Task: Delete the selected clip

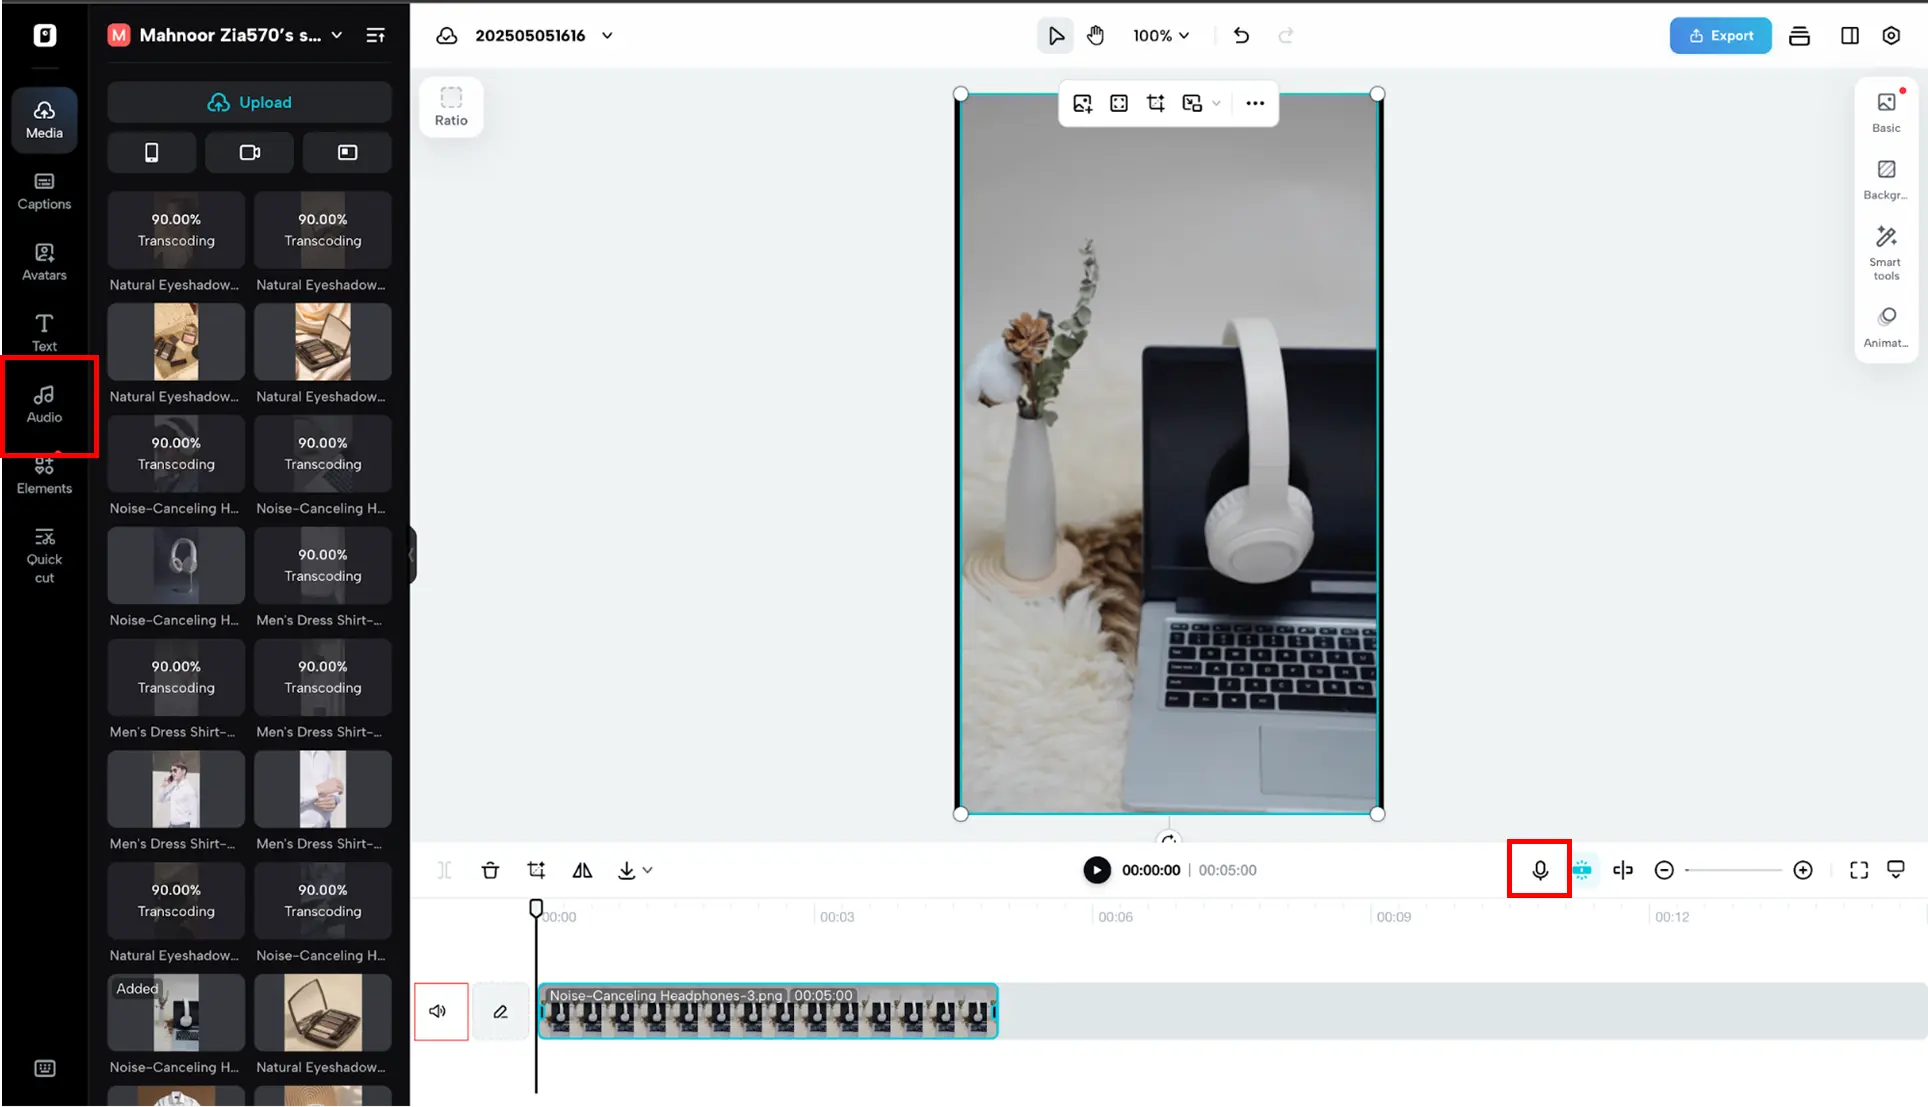Action: 490,870
